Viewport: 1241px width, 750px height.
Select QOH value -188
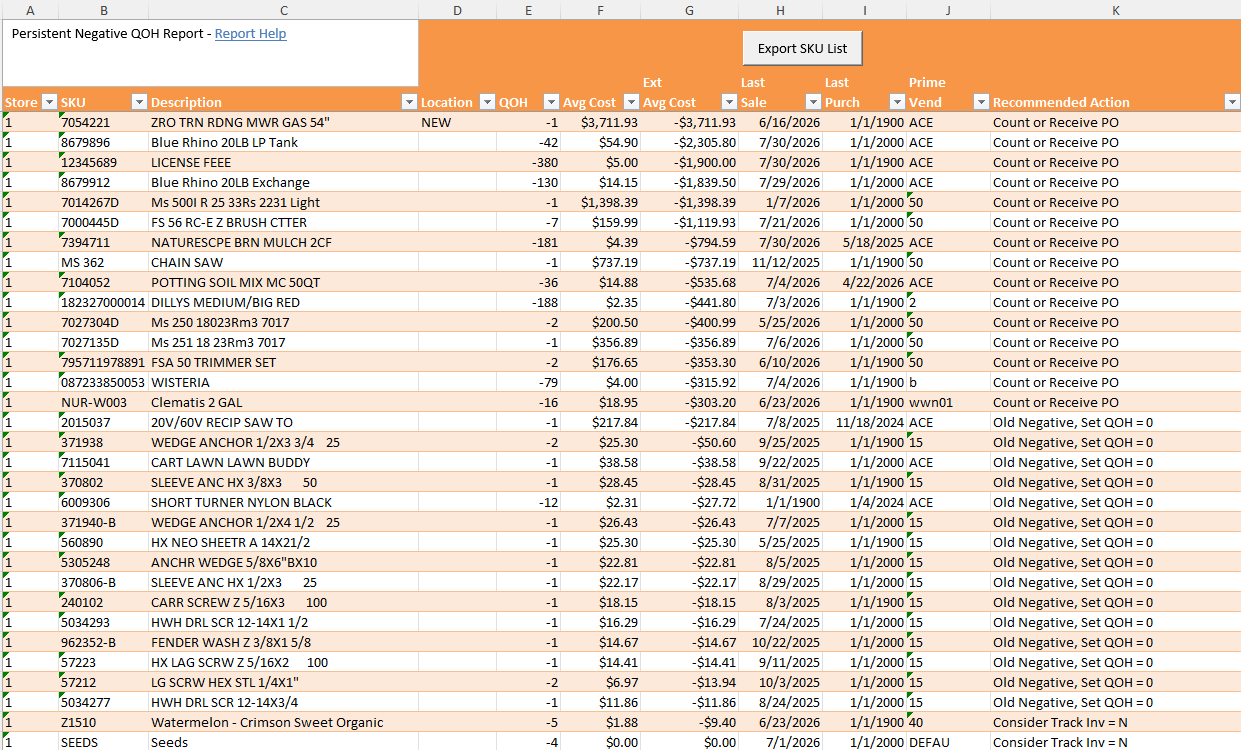pyautogui.click(x=528, y=302)
